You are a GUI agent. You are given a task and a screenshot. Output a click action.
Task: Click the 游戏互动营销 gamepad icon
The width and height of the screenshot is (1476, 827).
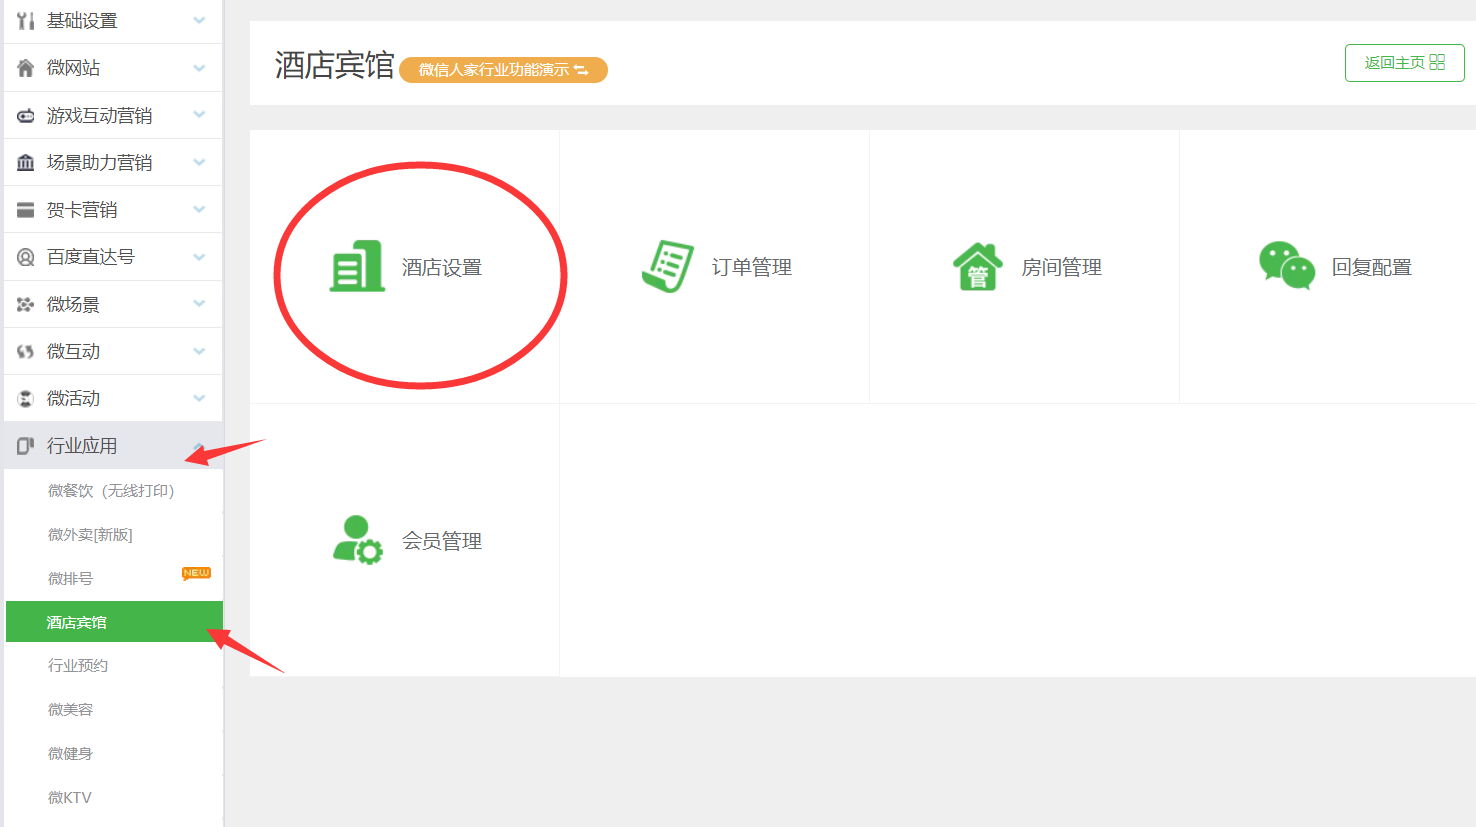click(26, 116)
